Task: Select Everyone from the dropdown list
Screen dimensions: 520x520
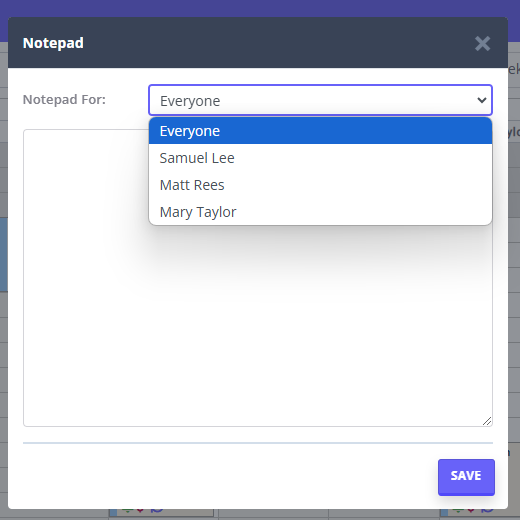Action: (x=320, y=131)
